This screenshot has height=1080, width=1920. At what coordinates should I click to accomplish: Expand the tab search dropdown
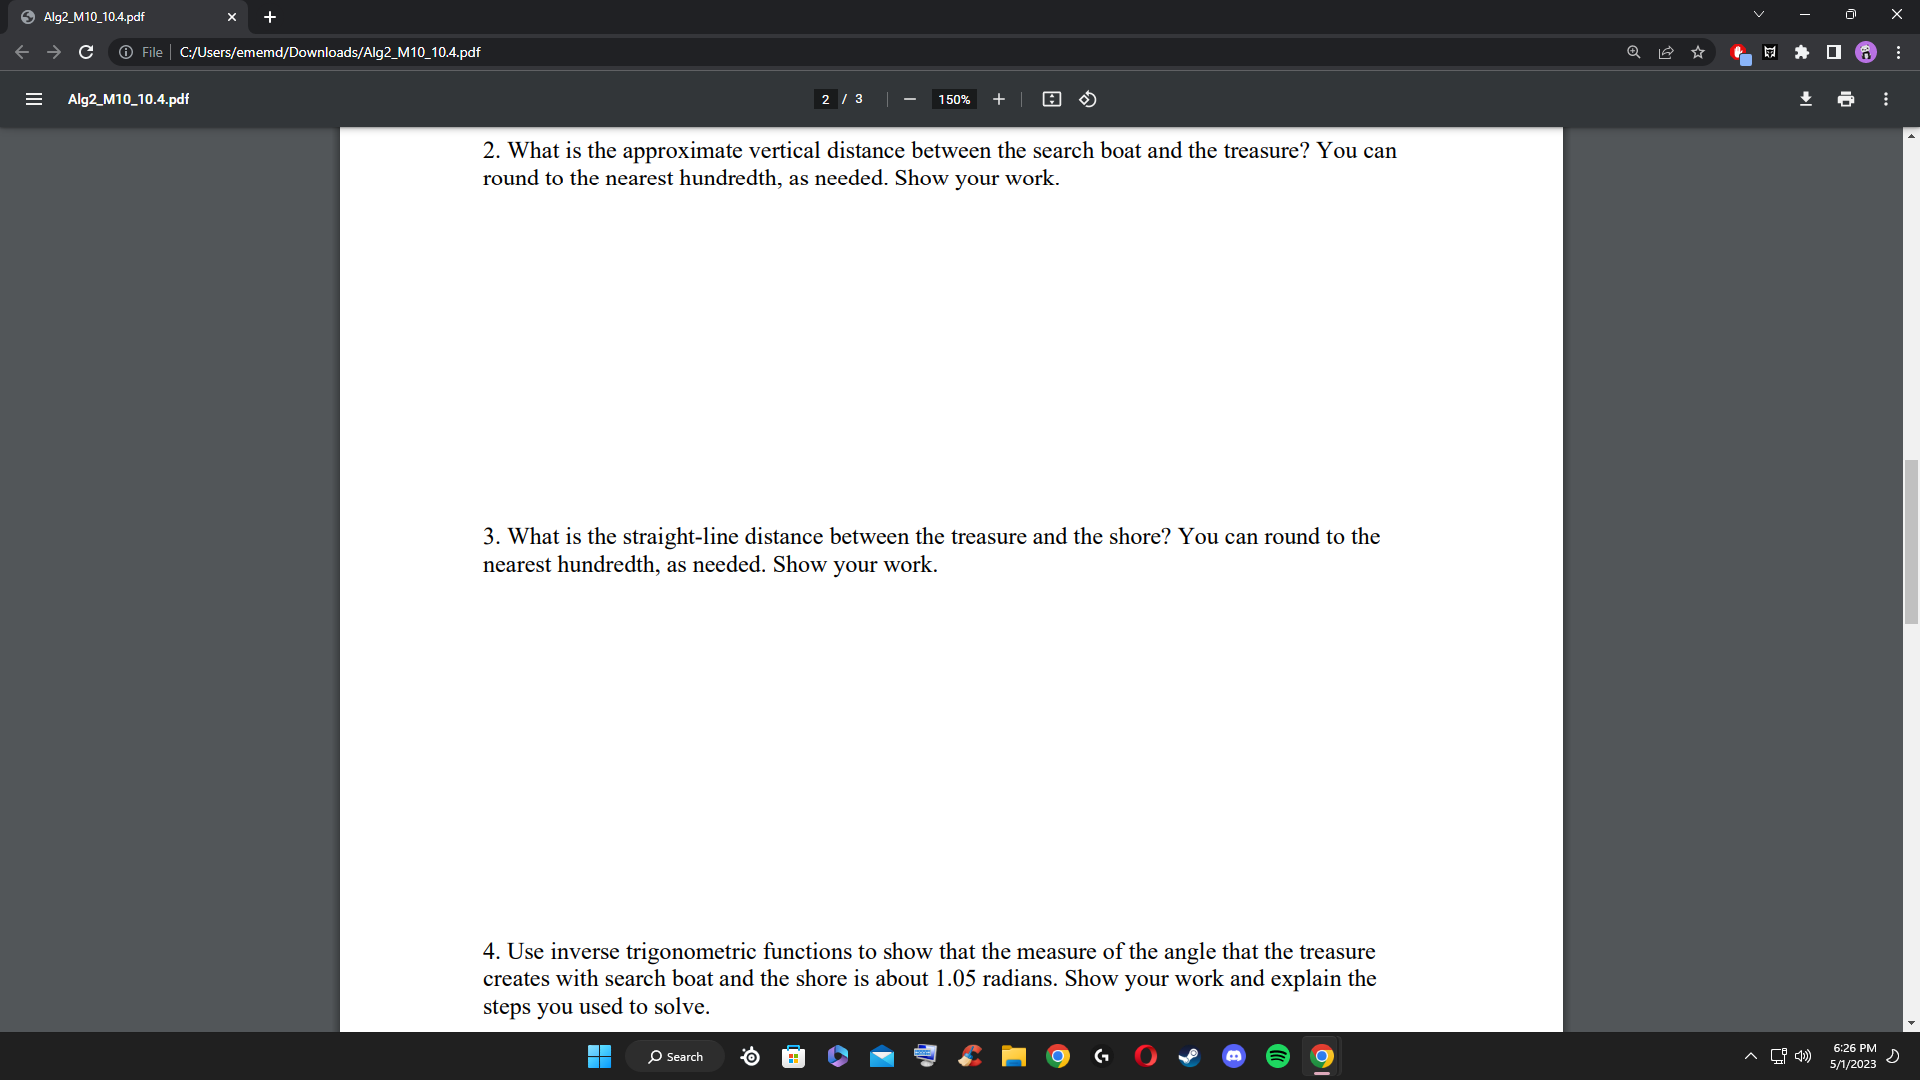click(1758, 14)
